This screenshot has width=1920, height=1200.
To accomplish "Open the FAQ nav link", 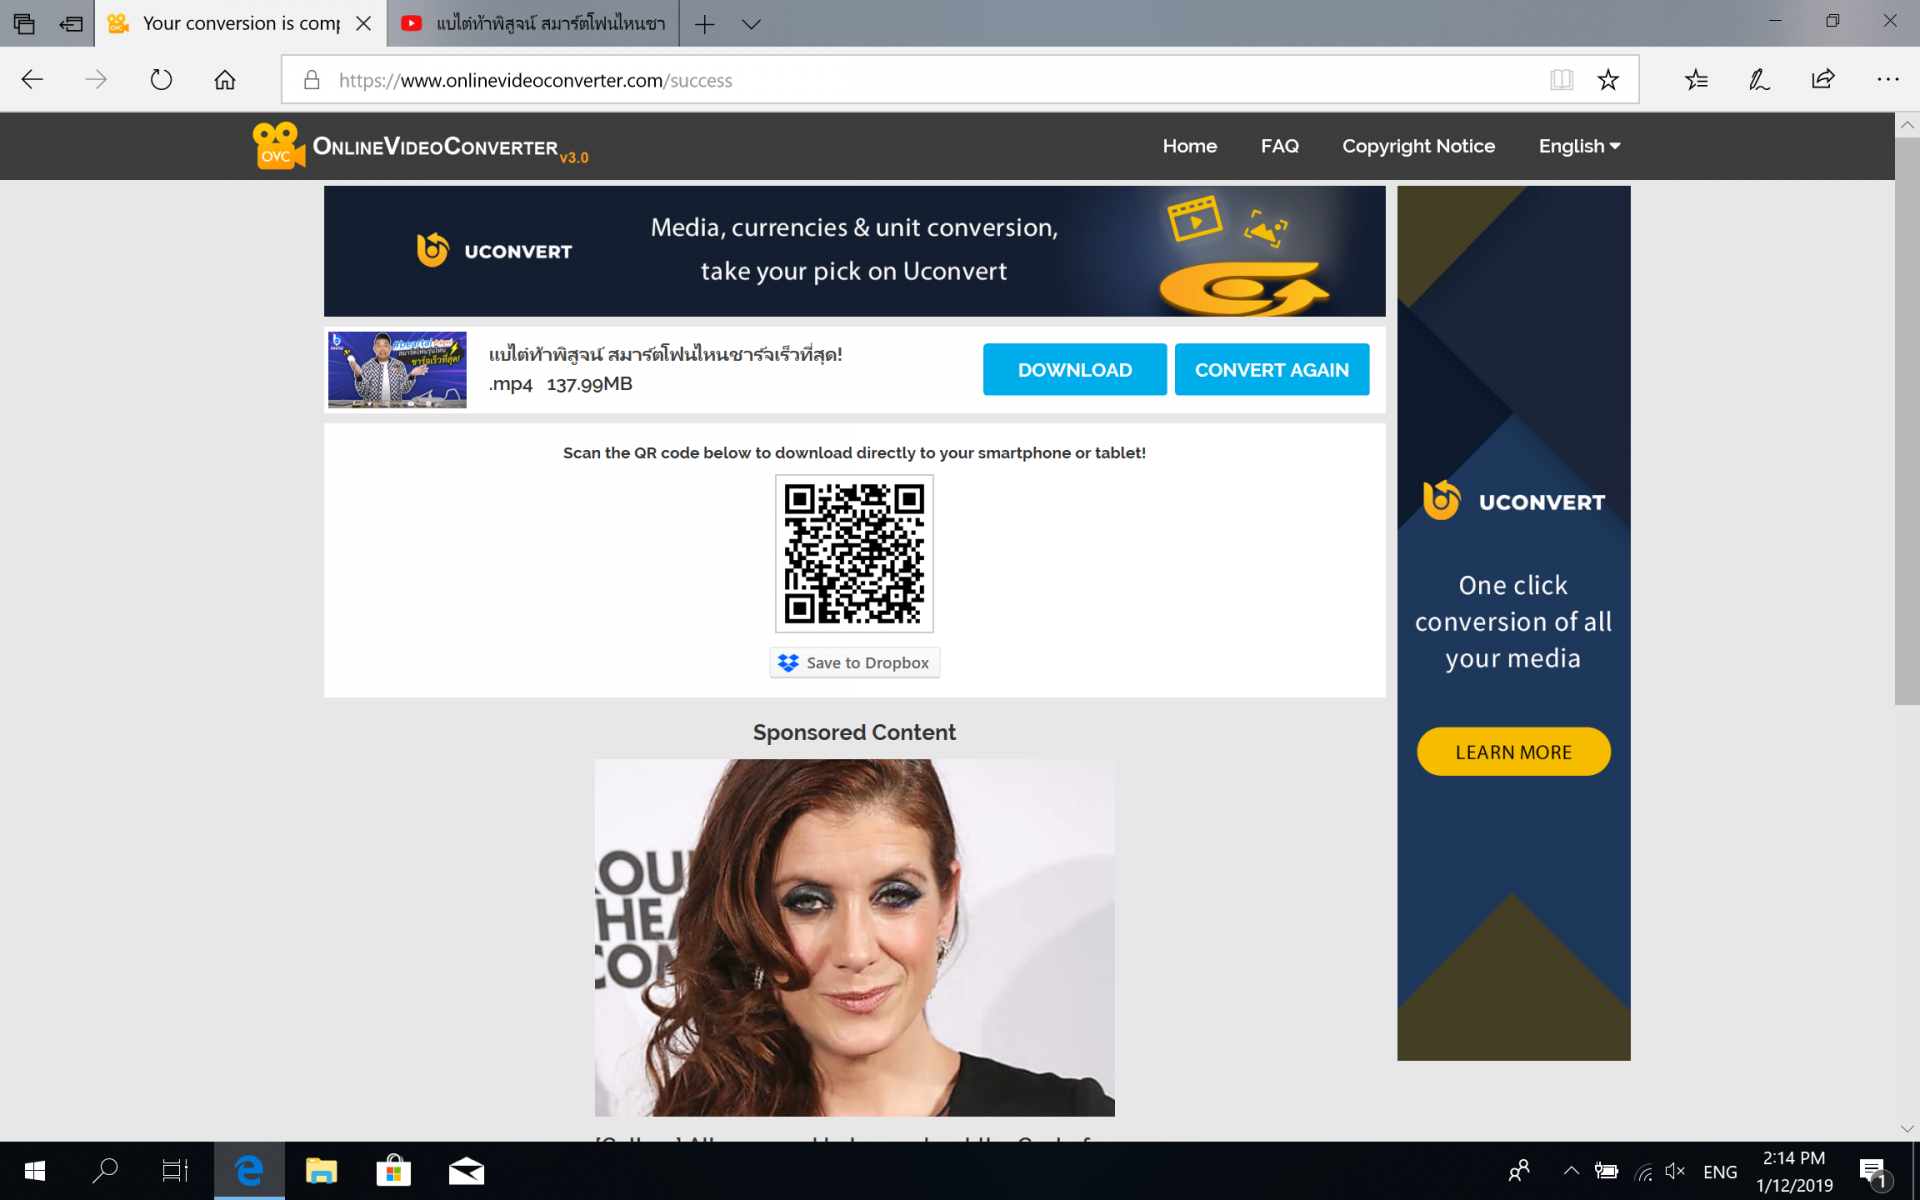I will [x=1279, y=146].
